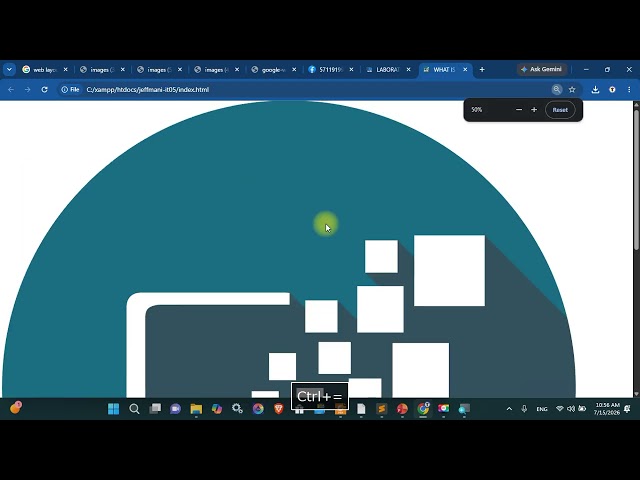Bookmark this page with the star icon
Screen dimensions: 640x480
(x=572, y=89)
